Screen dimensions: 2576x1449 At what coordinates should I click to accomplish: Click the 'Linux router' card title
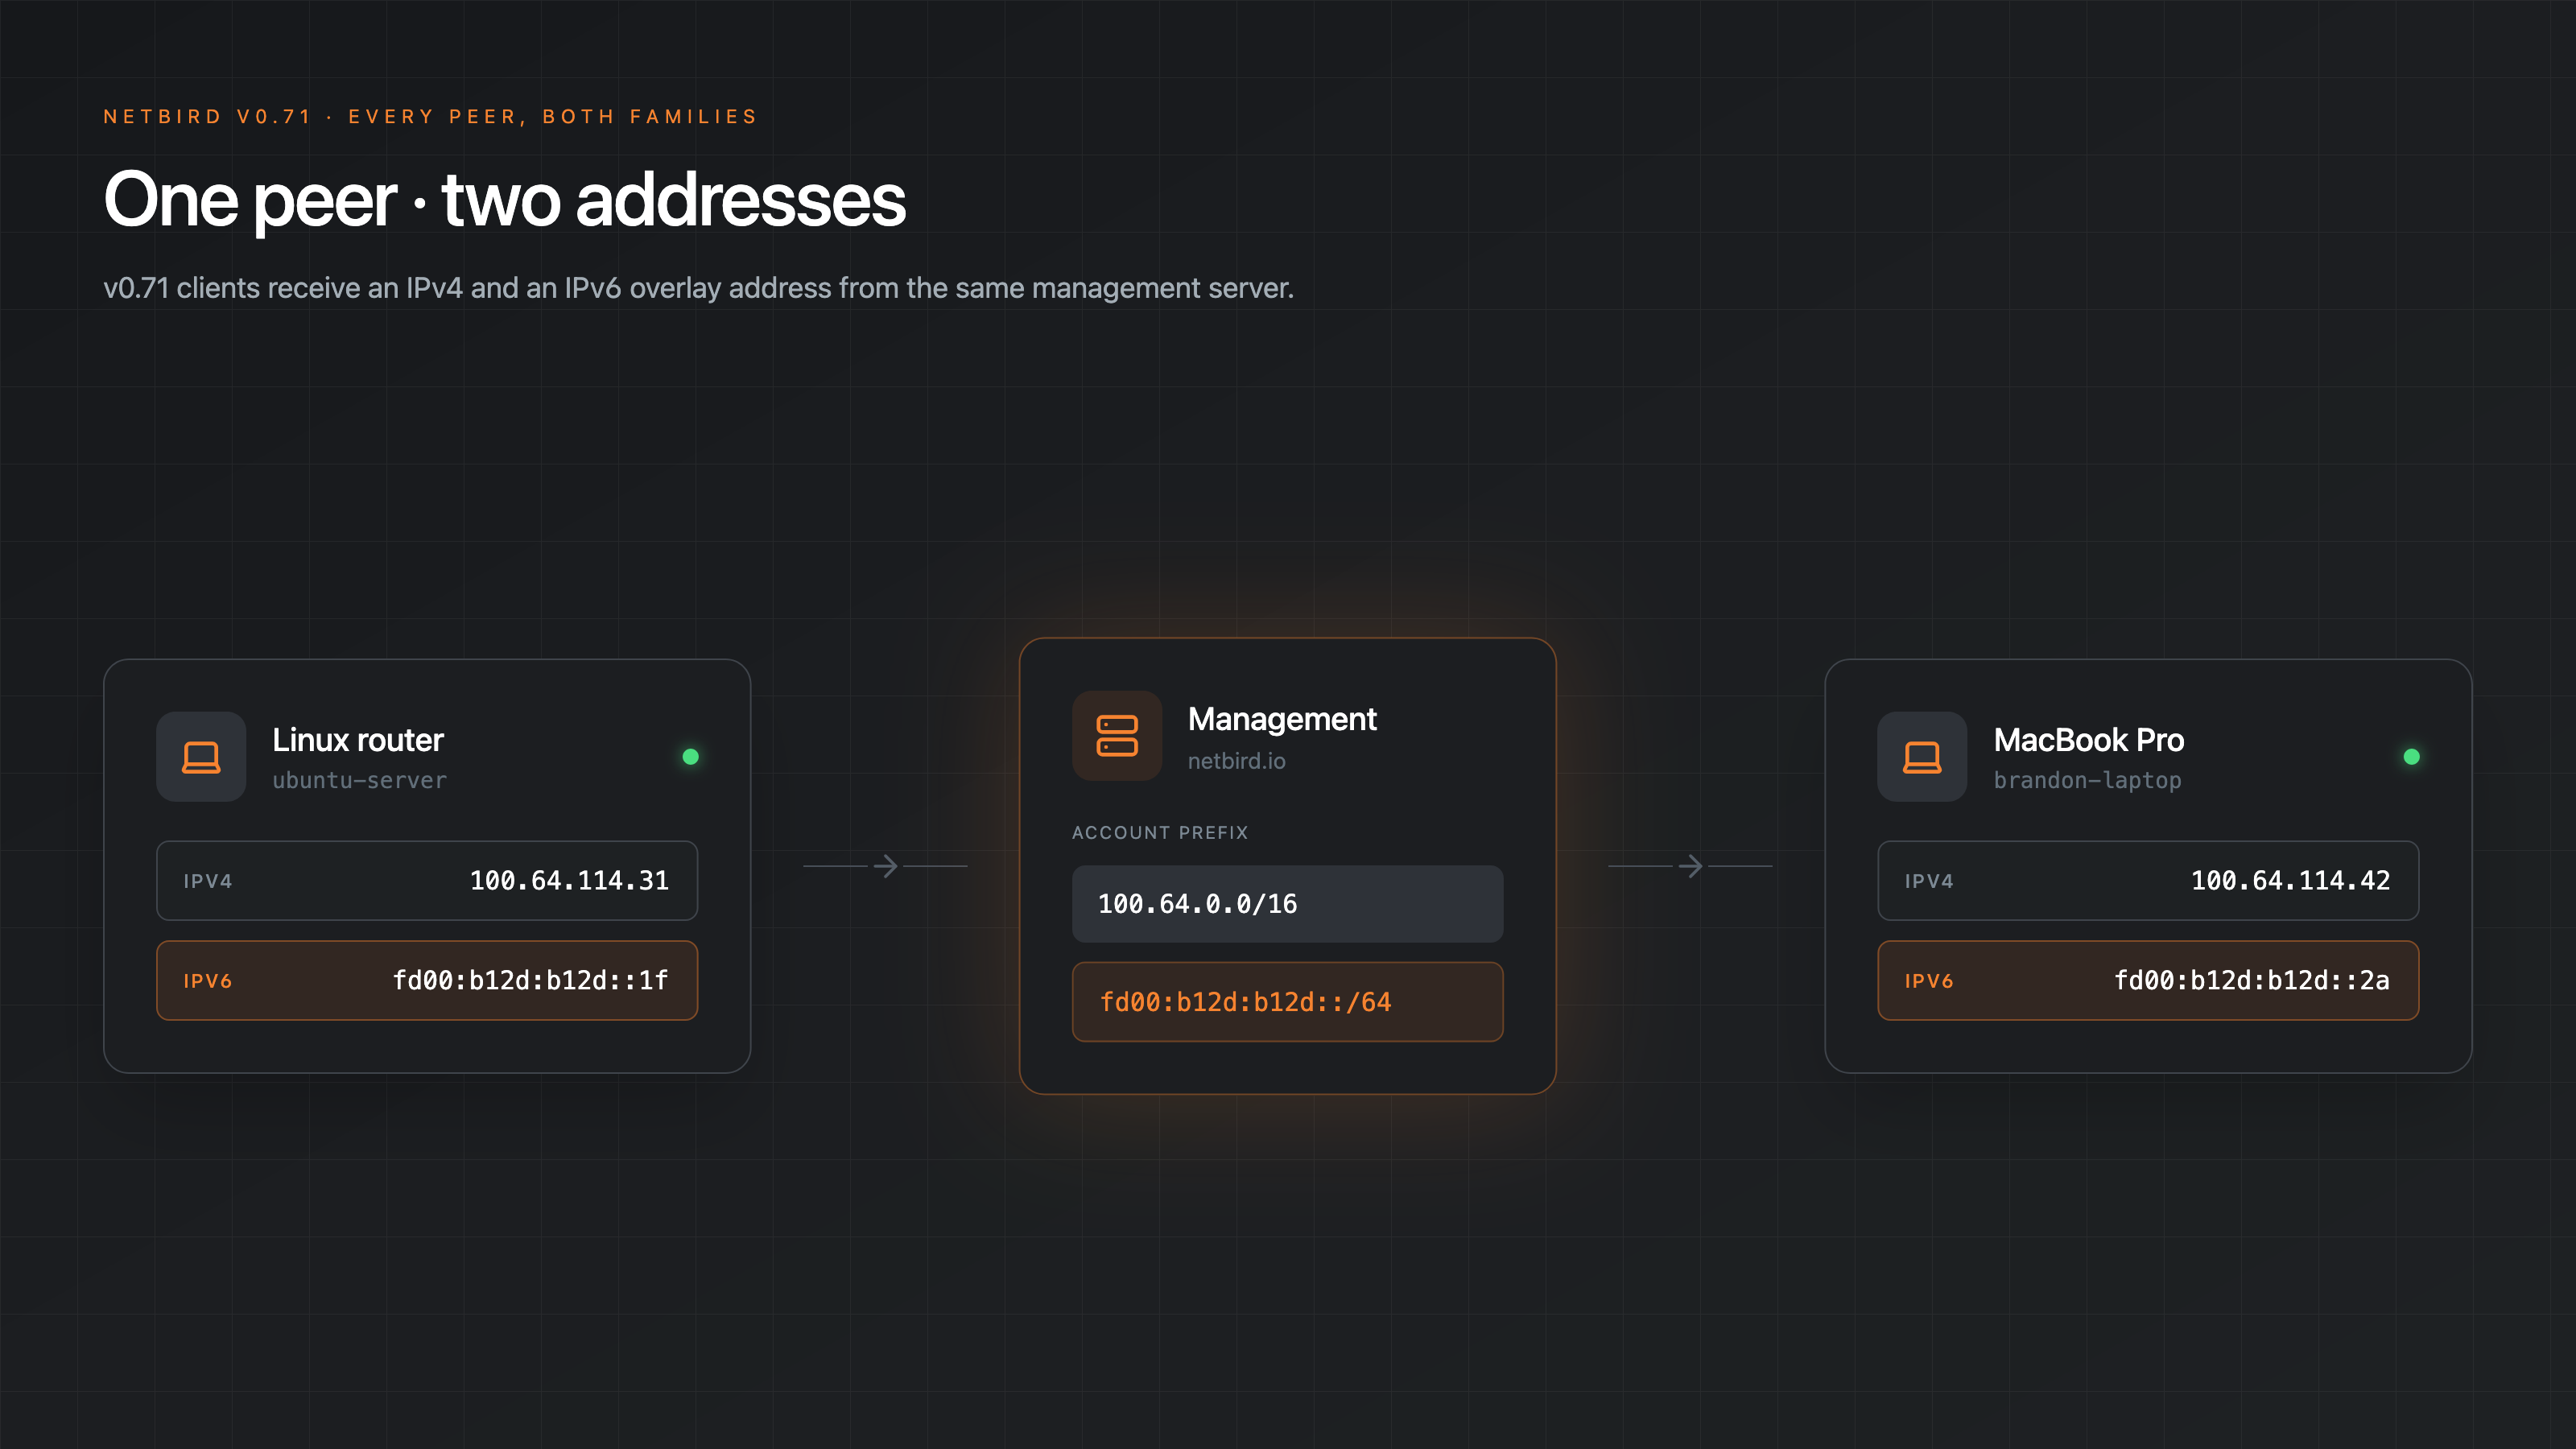tap(358, 740)
